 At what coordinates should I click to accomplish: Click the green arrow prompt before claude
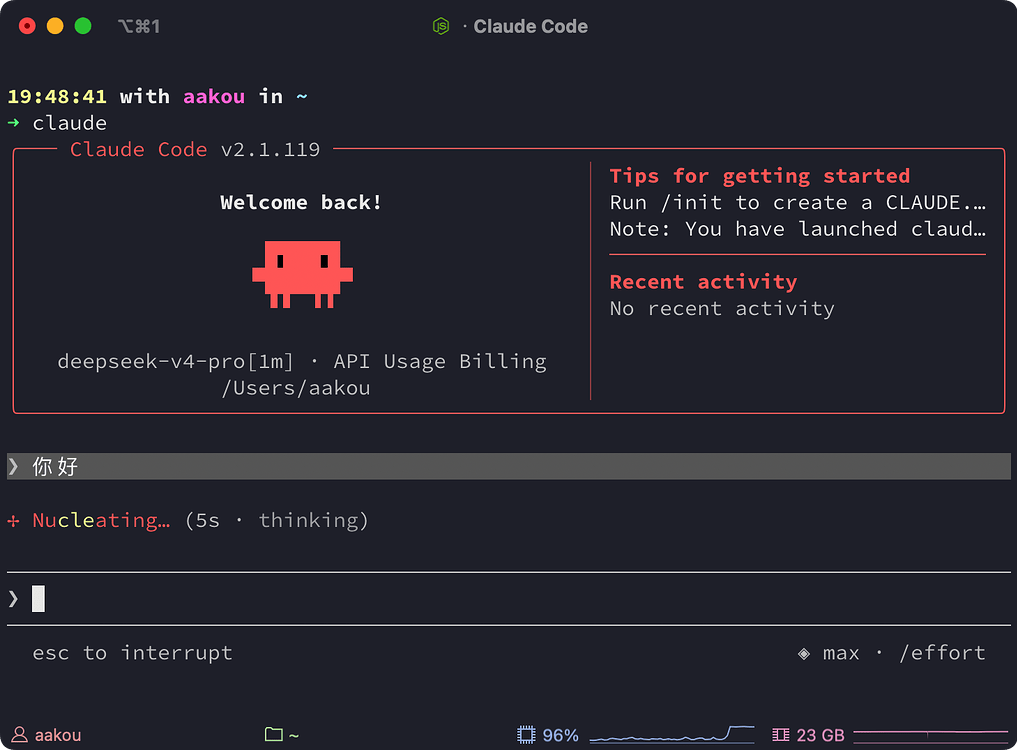pyautogui.click(x=14, y=123)
